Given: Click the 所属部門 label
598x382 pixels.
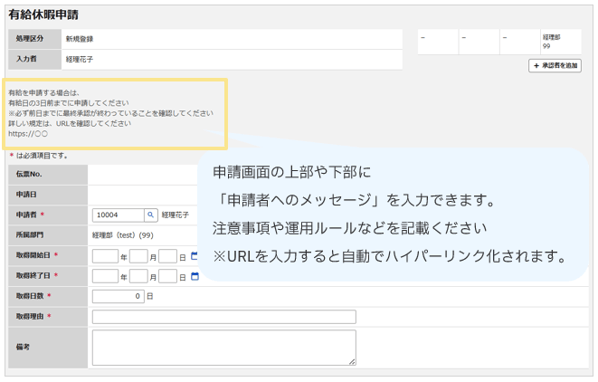Looking at the screenshot, I should click(29, 235).
